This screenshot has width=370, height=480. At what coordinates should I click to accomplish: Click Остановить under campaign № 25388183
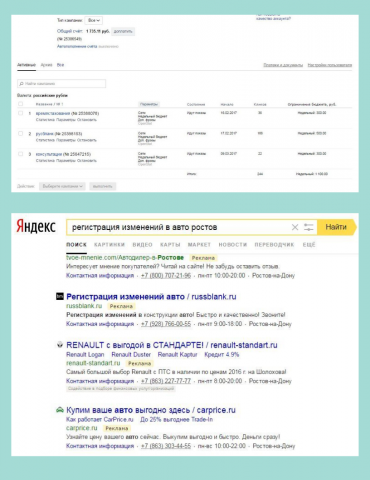click(x=87, y=140)
